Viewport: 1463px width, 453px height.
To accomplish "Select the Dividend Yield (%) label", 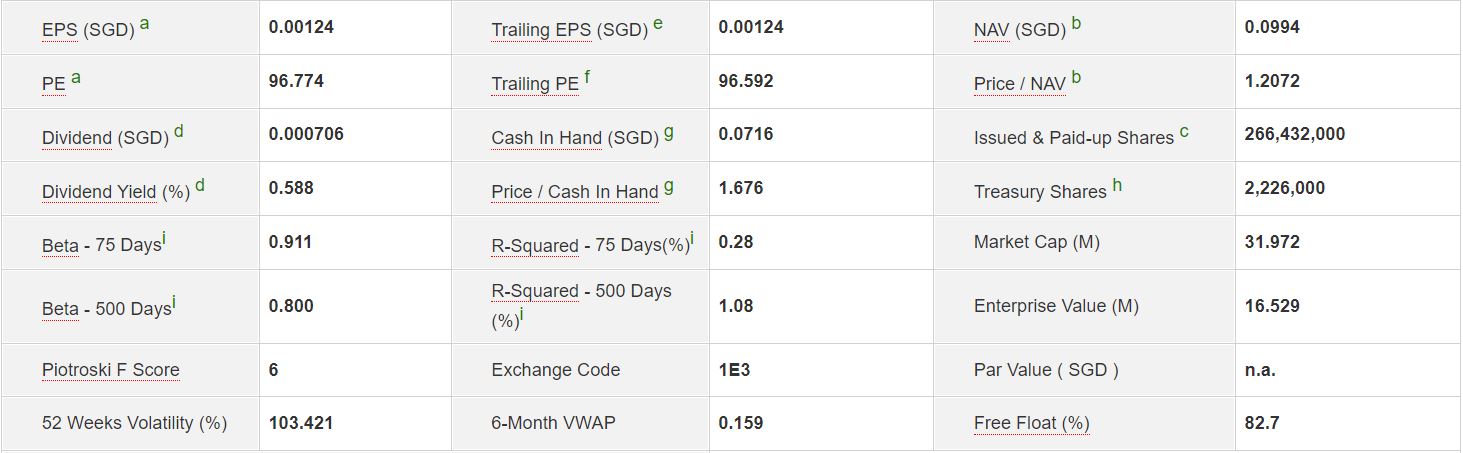I will 115,192.
